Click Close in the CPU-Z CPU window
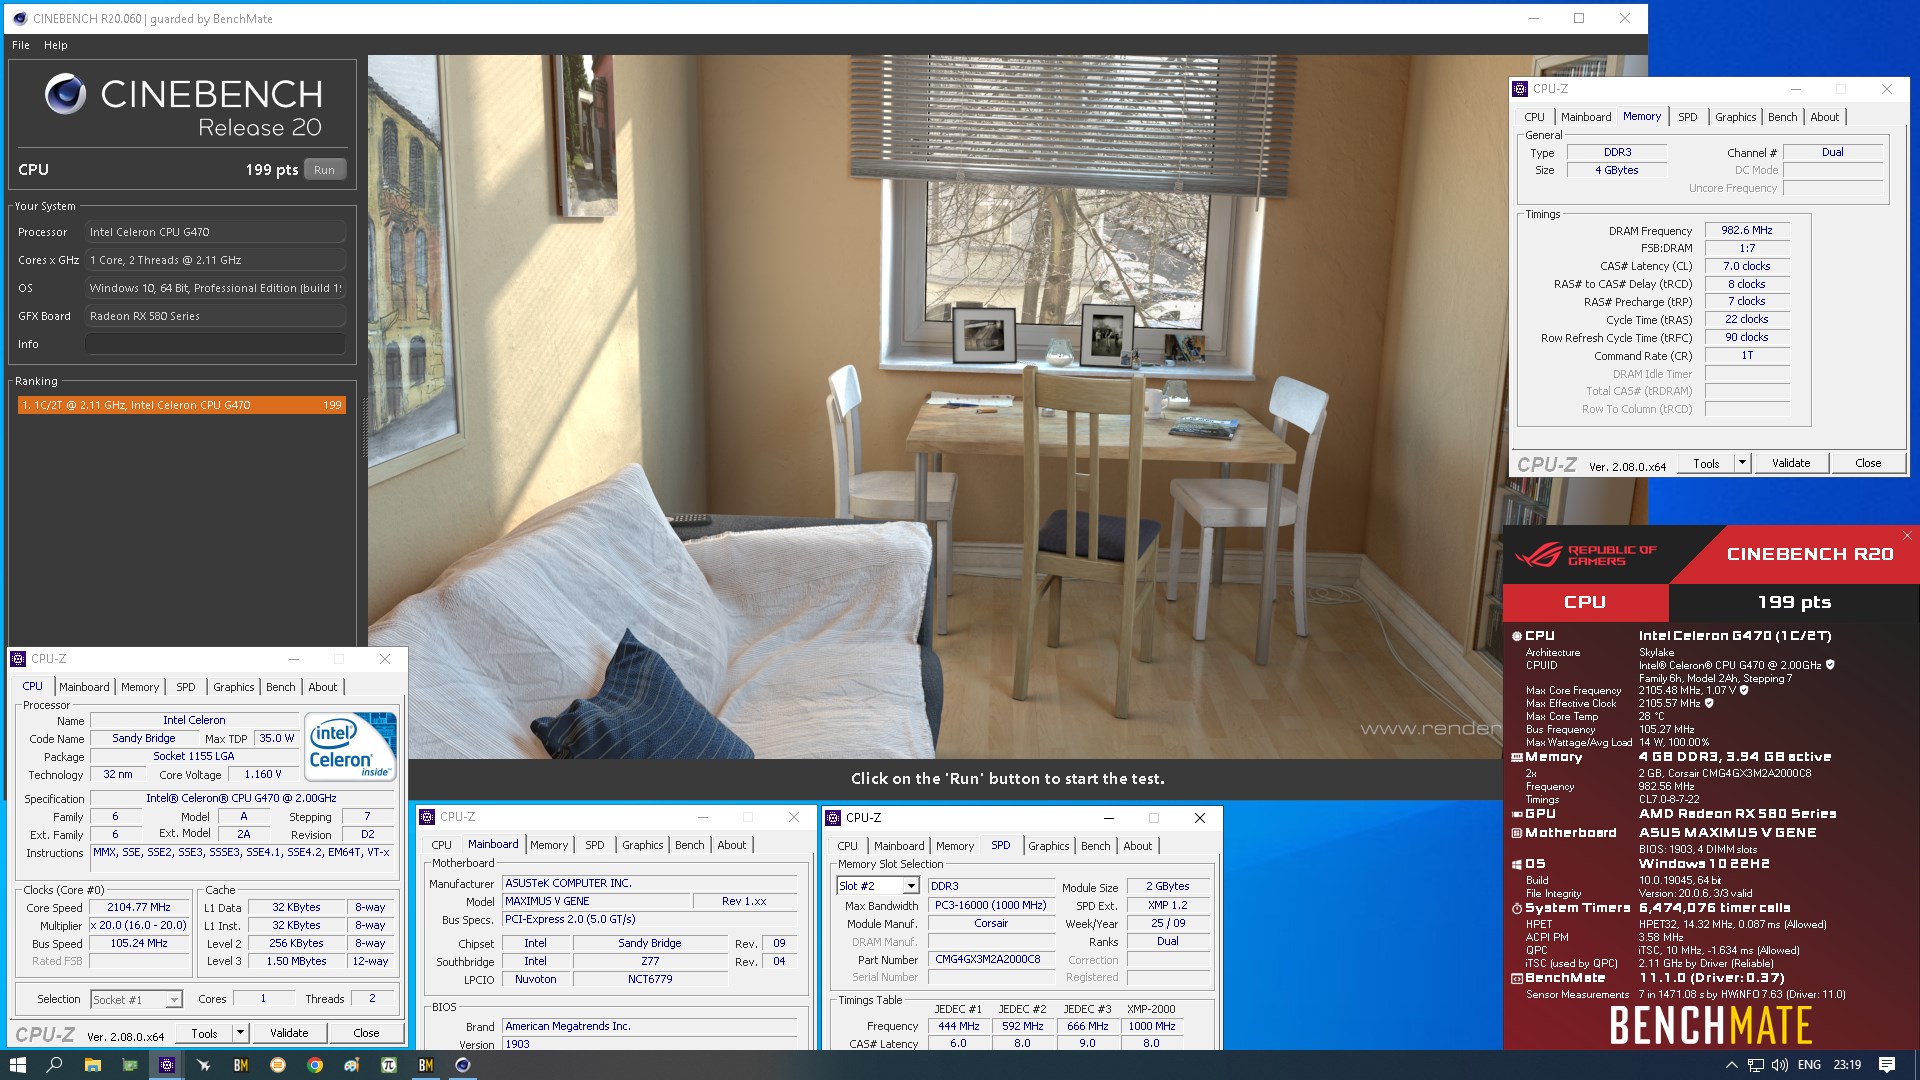This screenshot has width=1920, height=1080. click(x=366, y=1033)
